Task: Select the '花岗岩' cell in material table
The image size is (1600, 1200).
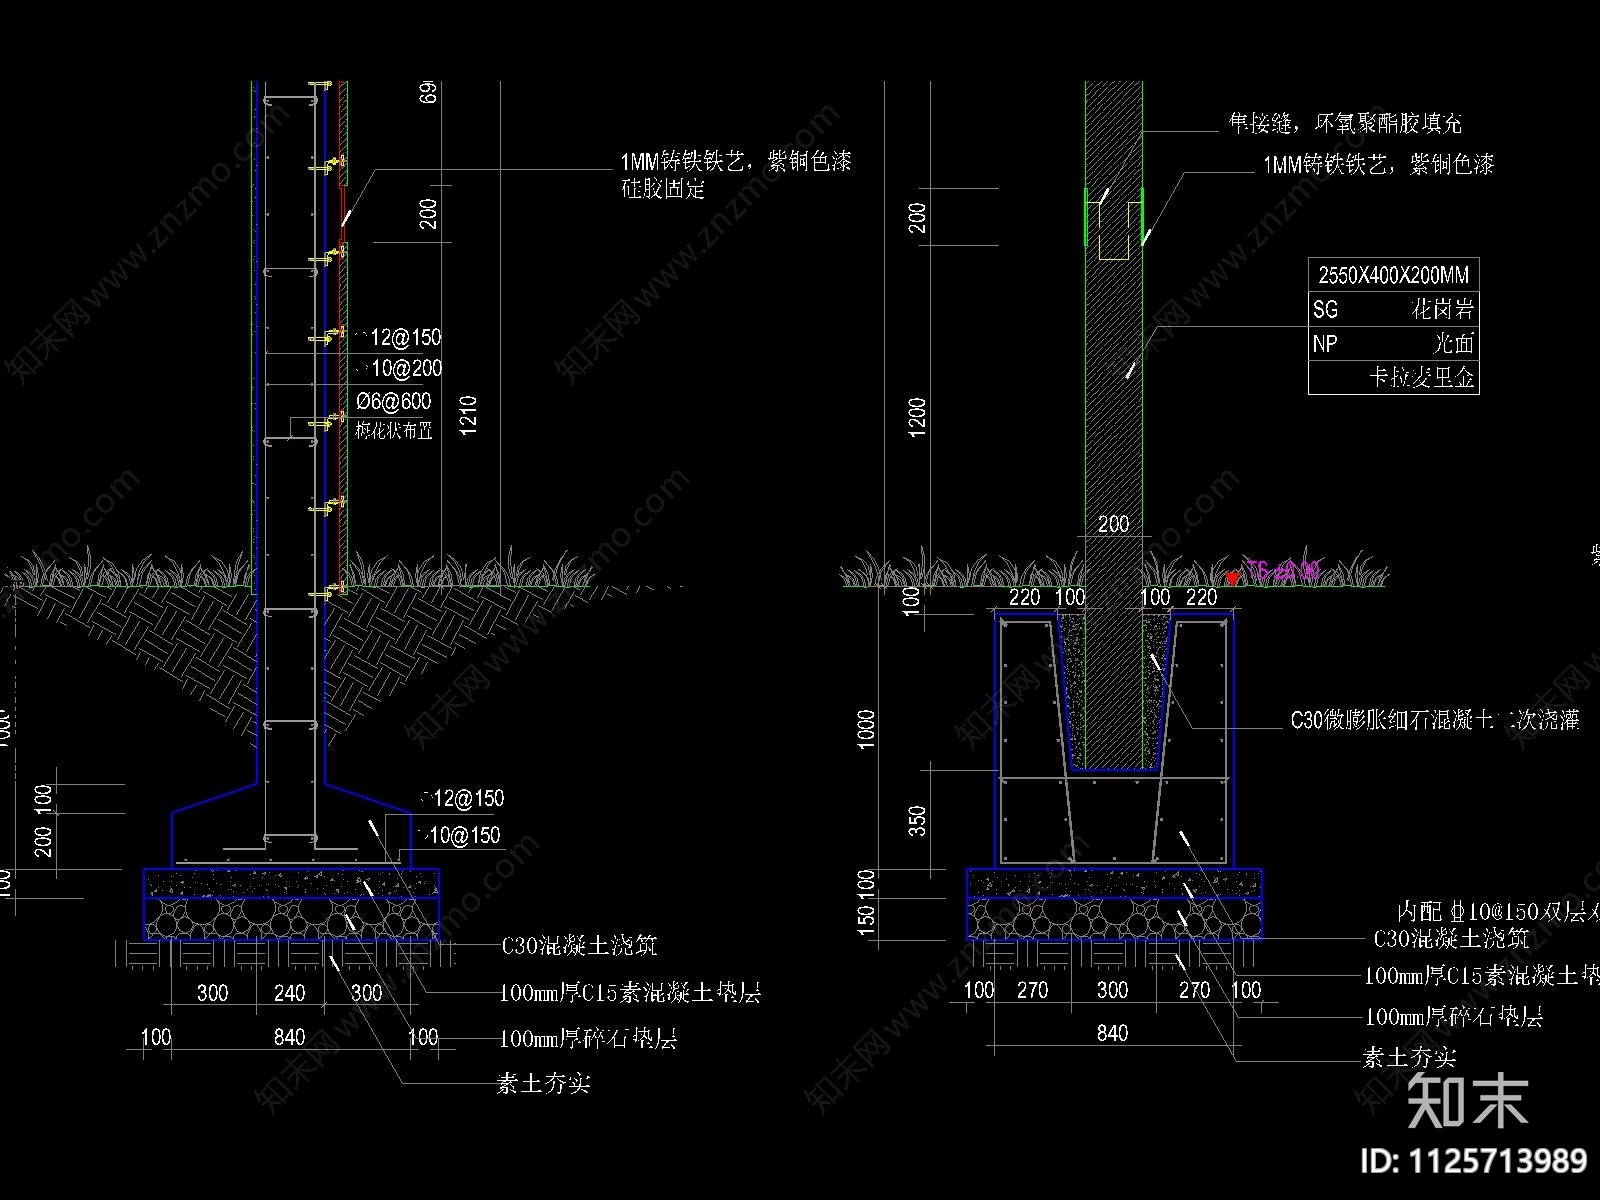Action: (1442, 309)
